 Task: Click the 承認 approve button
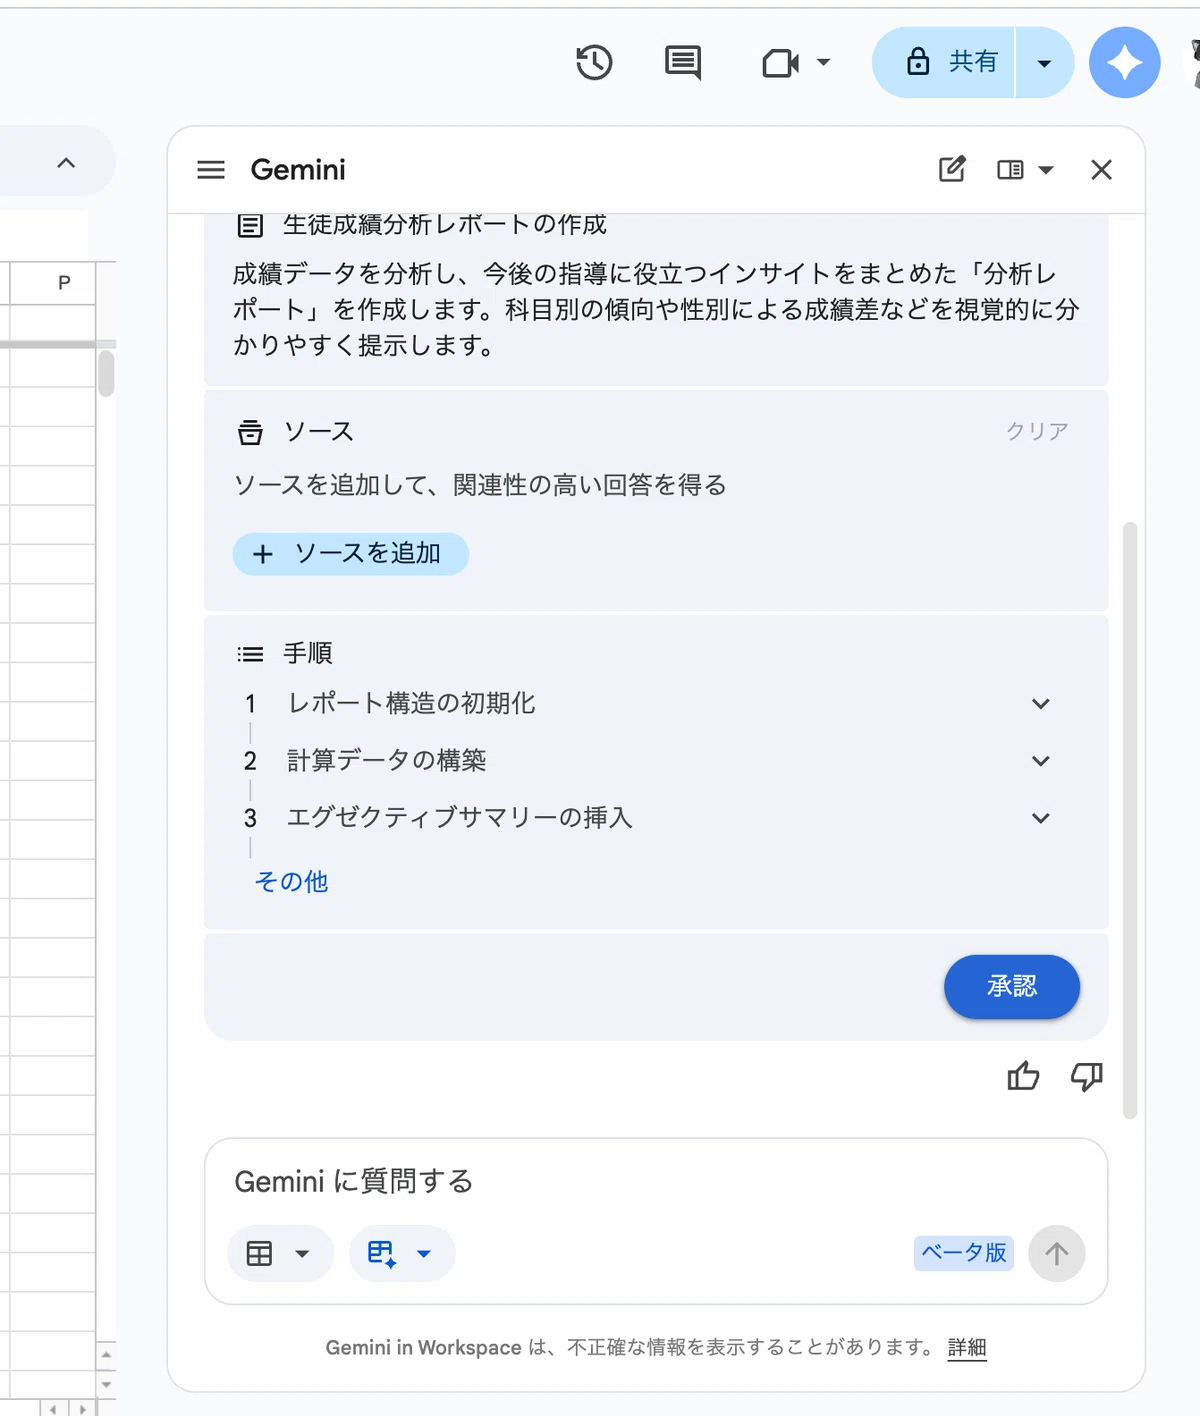click(1012, 987)
